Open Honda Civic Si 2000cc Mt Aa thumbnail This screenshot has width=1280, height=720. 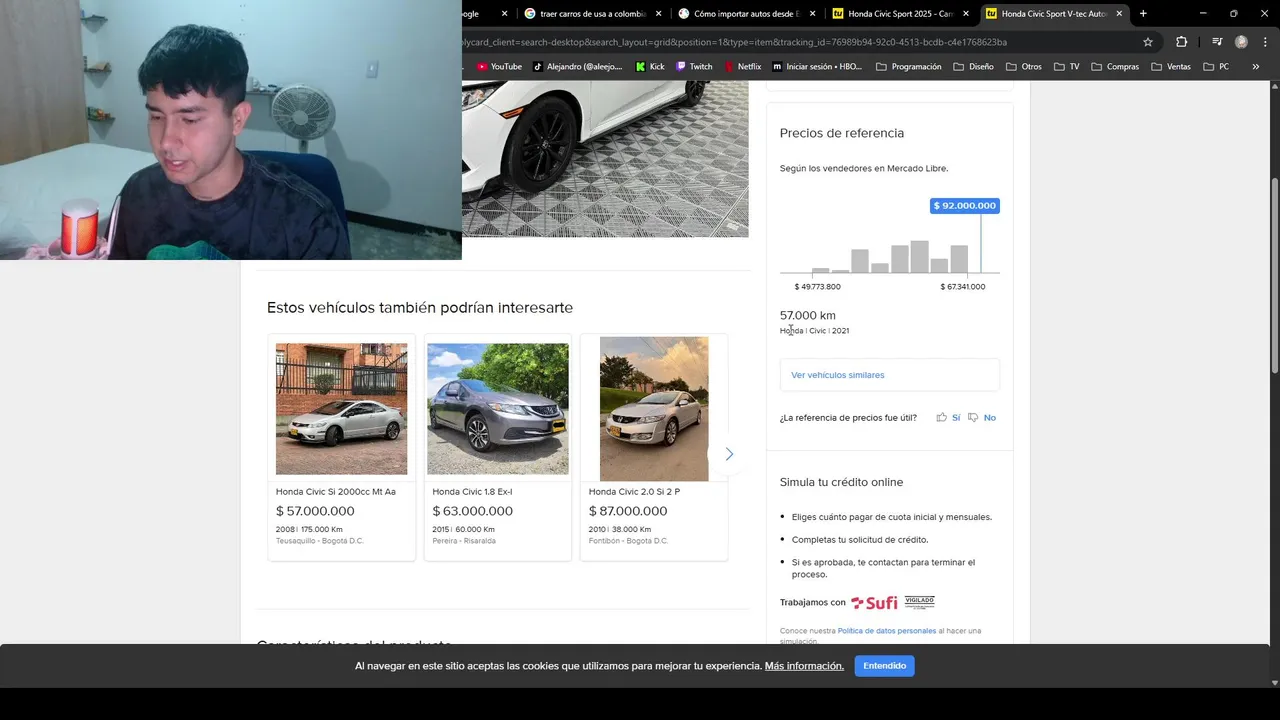341,409
